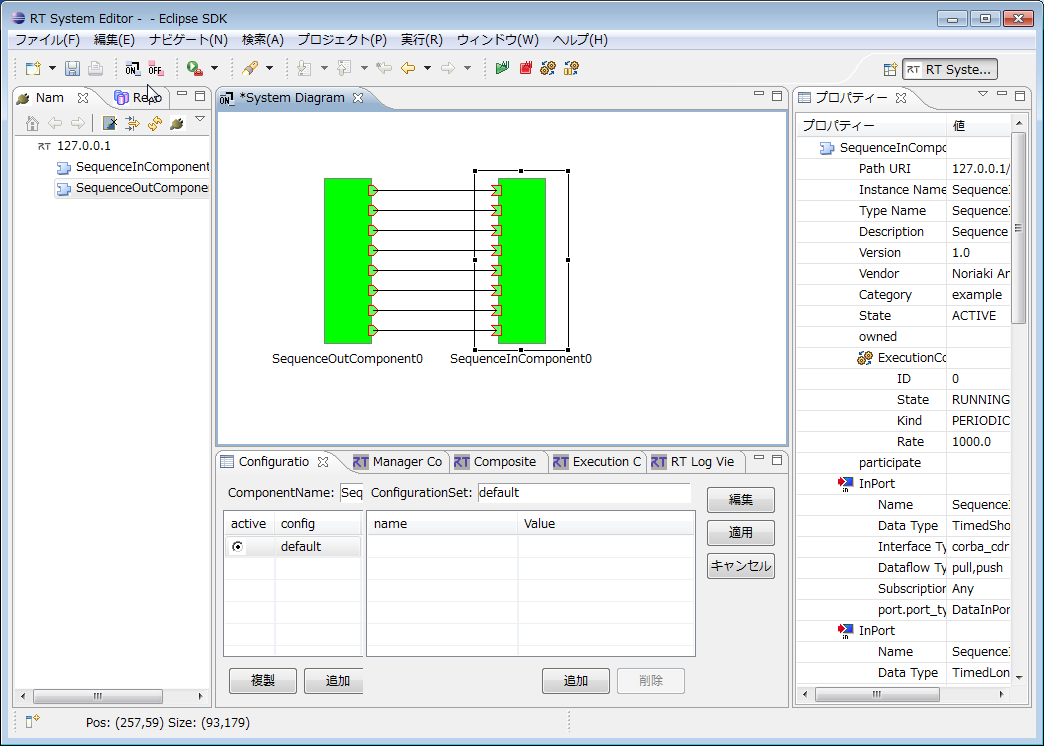Viewport: 1044px width, 746px height.
Task: Click the delete name server entry icon
Action: (x=110, y=123)
